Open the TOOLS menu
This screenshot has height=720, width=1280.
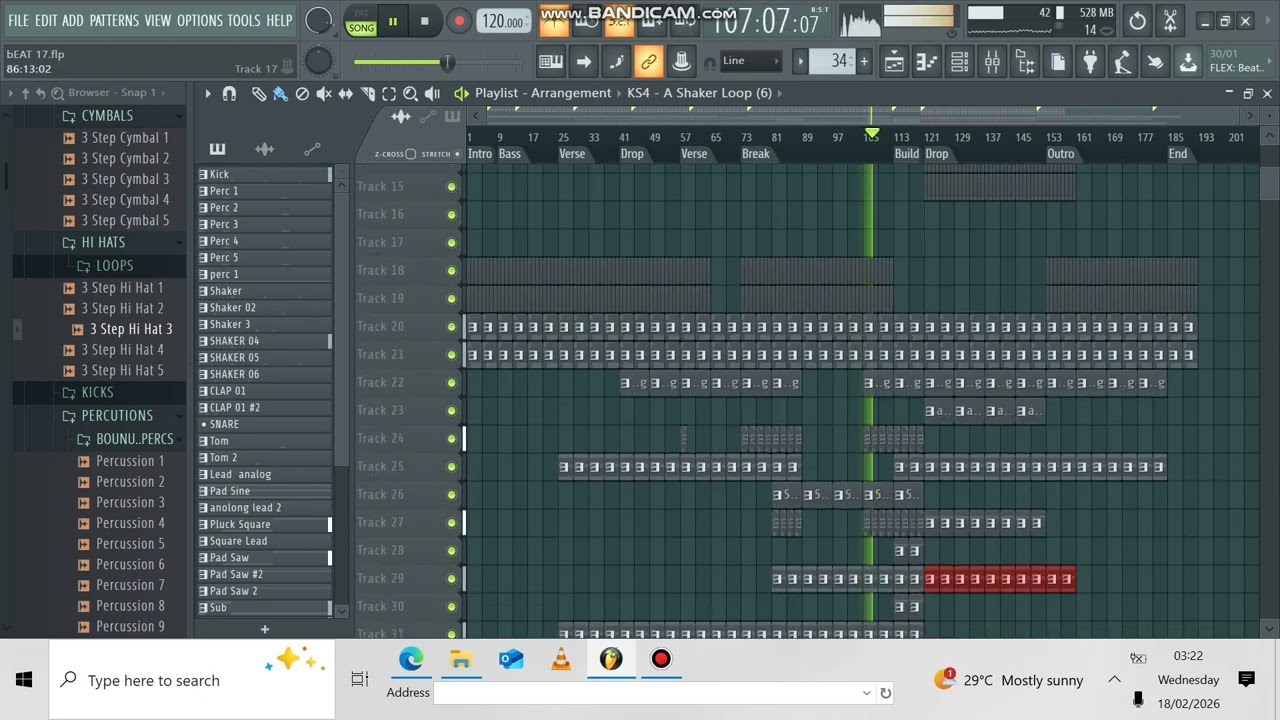[x=244, y=20]
